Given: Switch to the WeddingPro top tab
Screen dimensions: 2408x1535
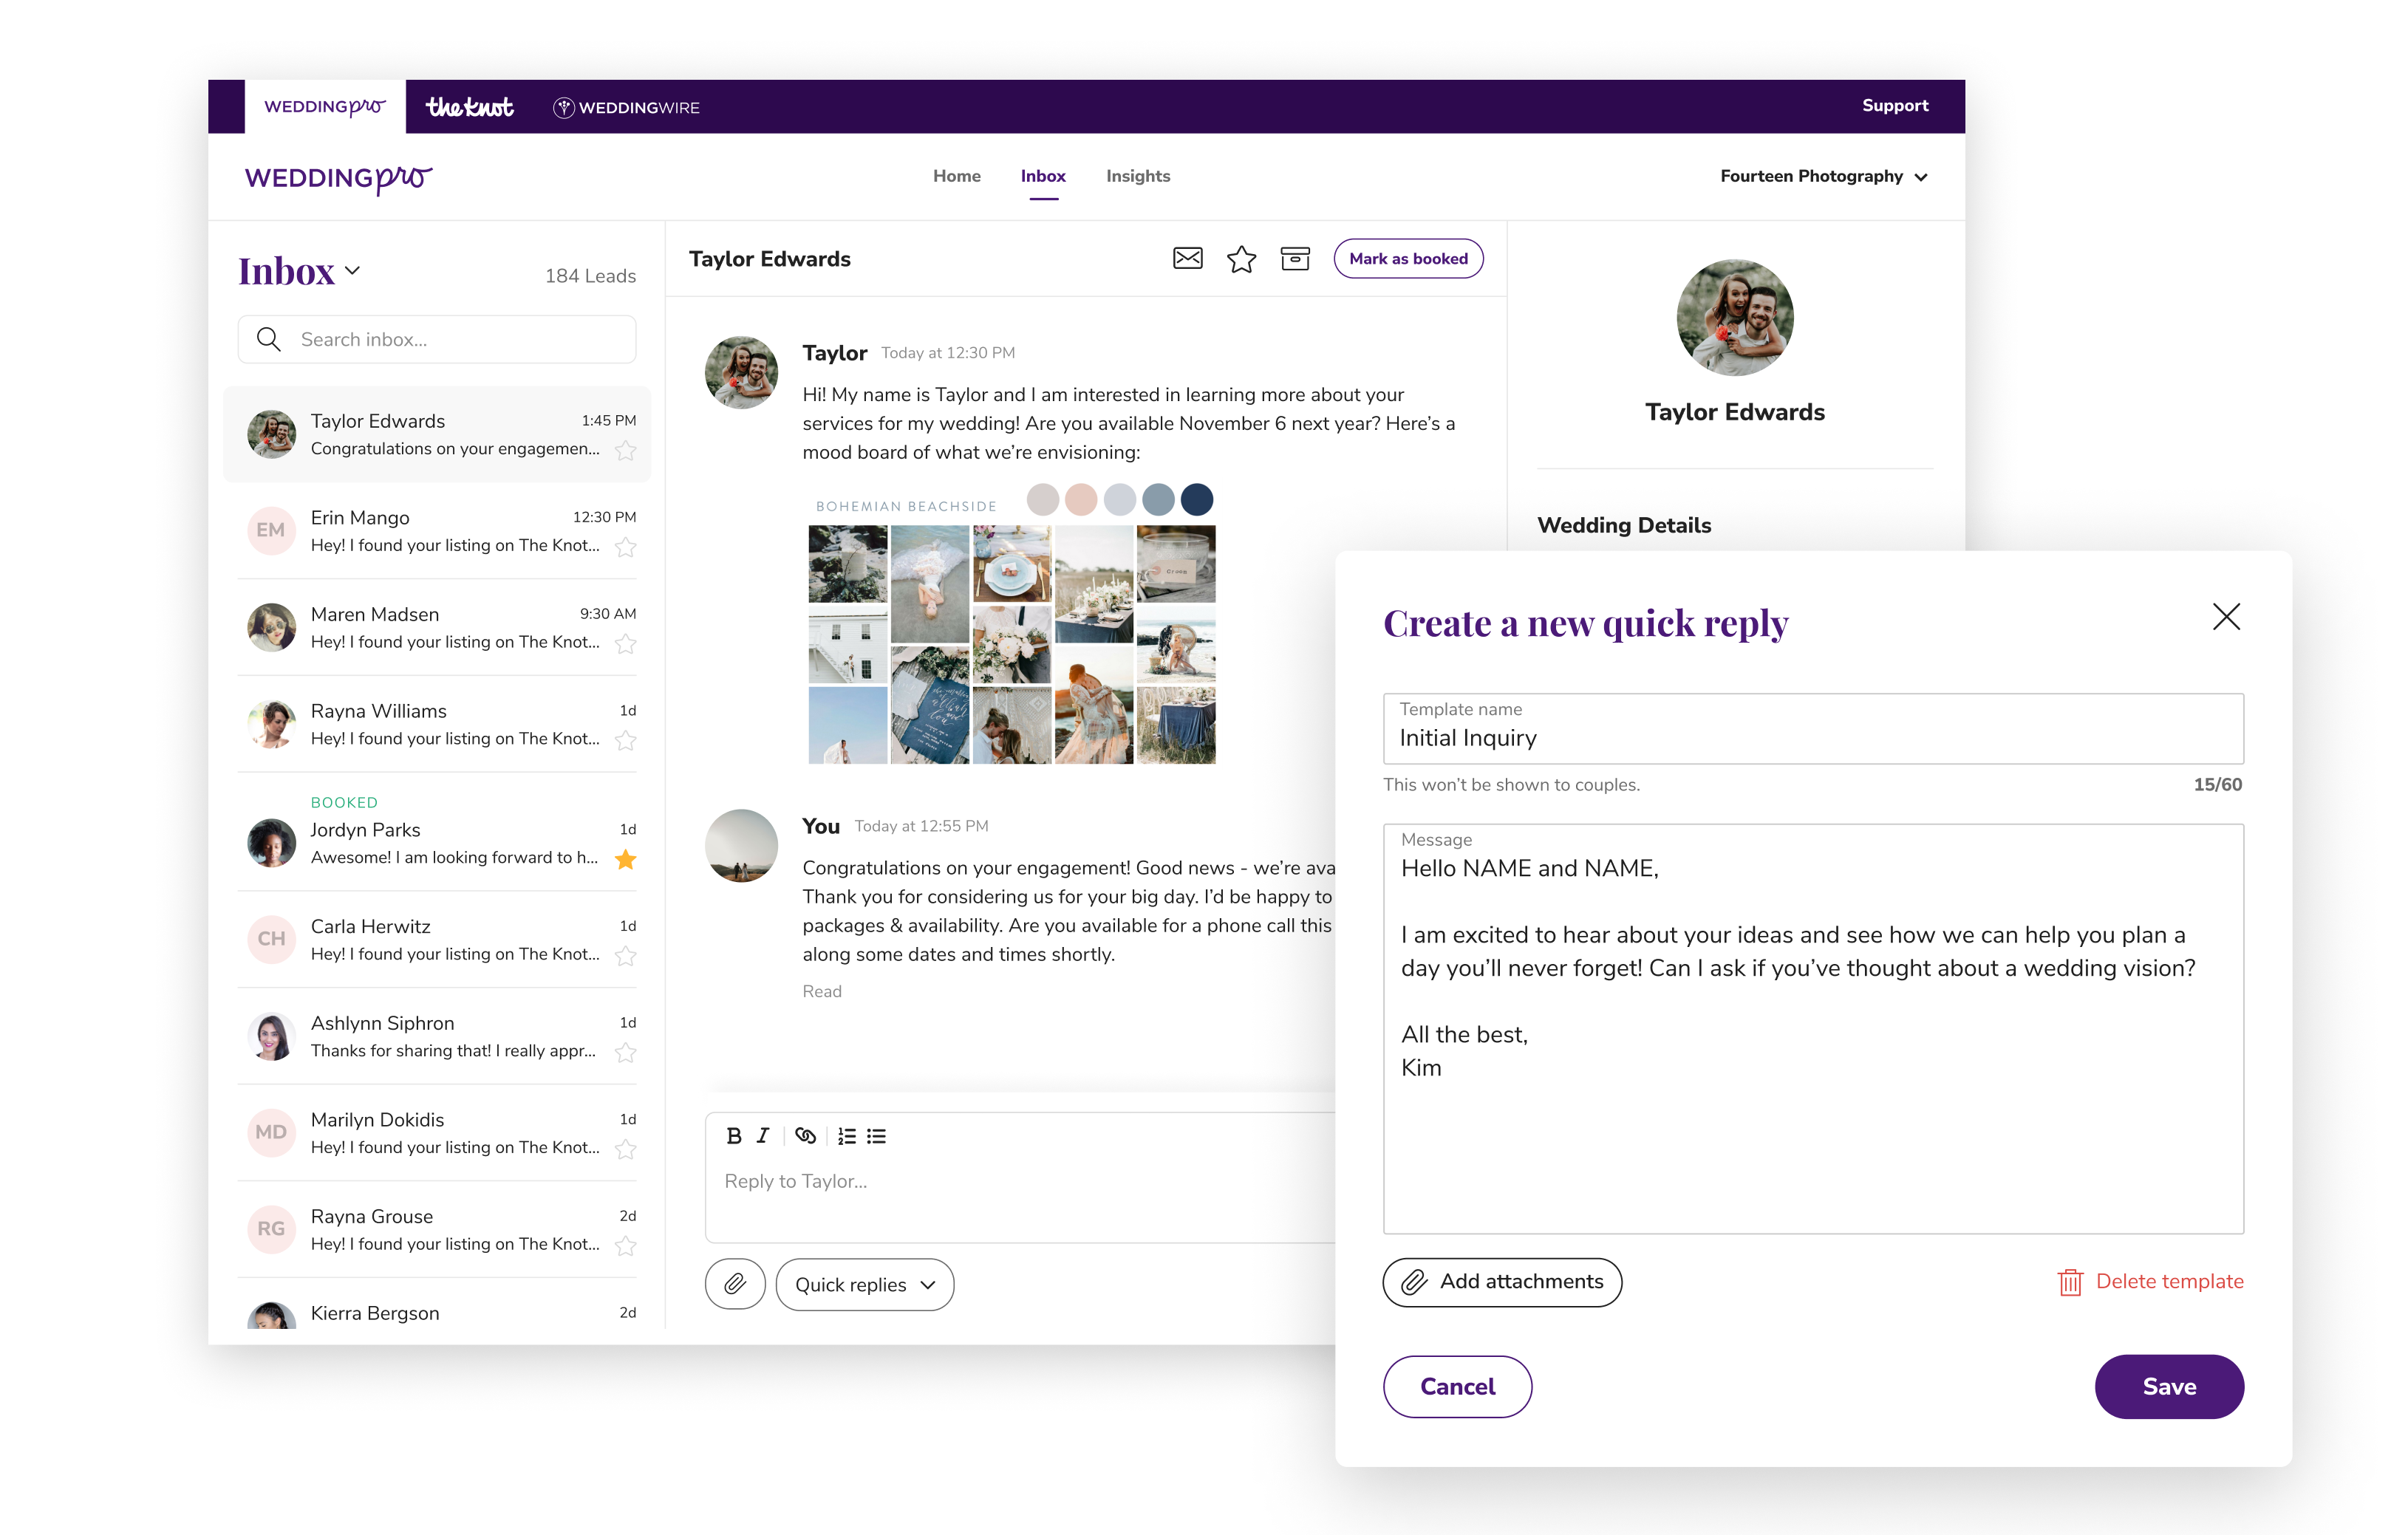Looking at the screenshot, I should (325, 107).
